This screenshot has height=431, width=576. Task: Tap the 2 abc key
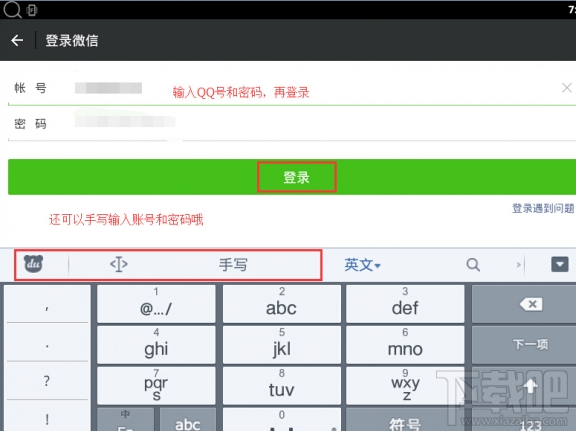(x=282, y=304)
